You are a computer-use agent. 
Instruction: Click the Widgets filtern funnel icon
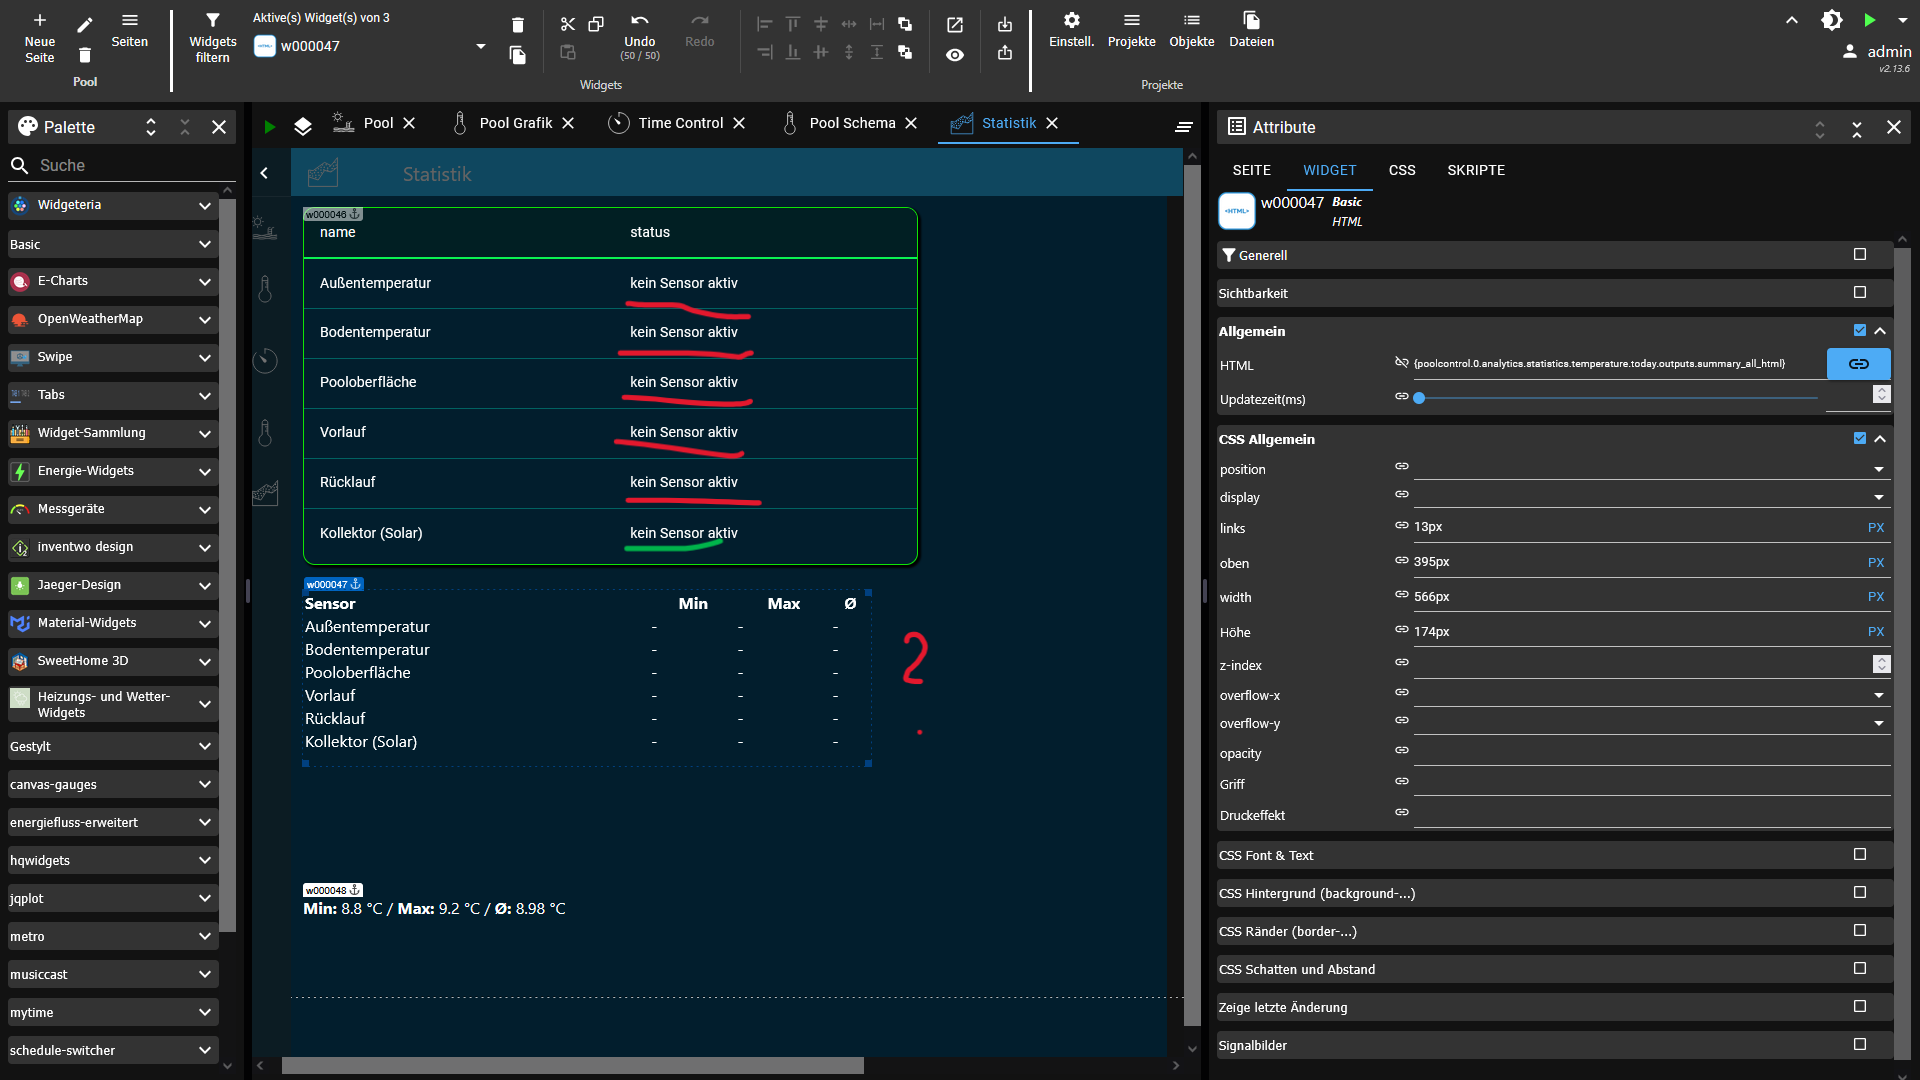(x=212, y=21)
